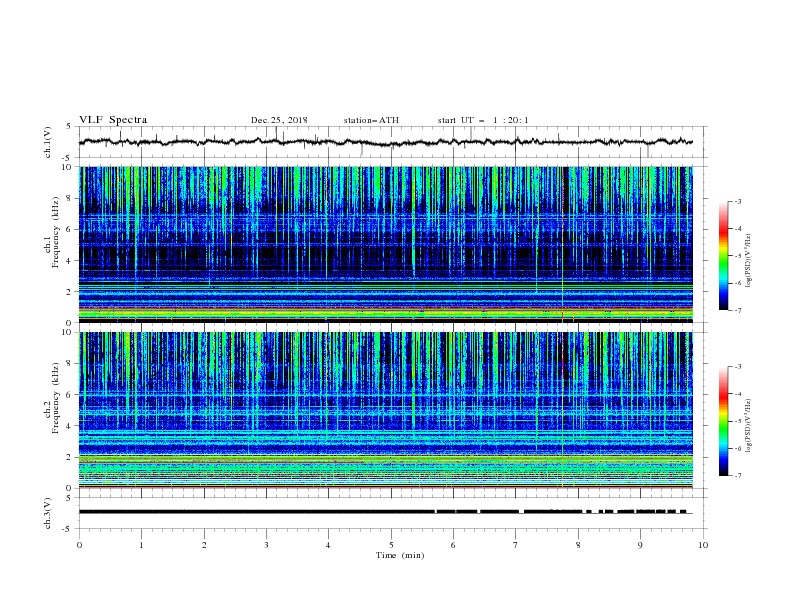
Task: Click the date "Dec. 25, 2018"
Action: pyautogui.click(x=279, y=120)
